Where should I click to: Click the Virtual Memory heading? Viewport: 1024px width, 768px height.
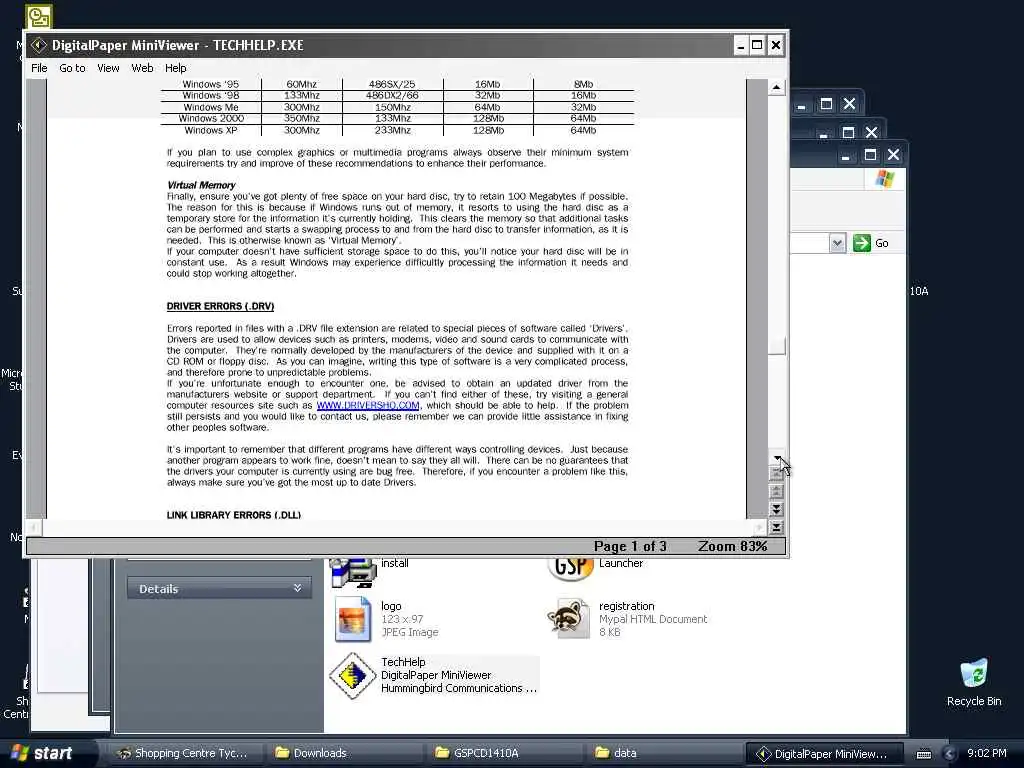pyautogui.click(x=201, y=185)
